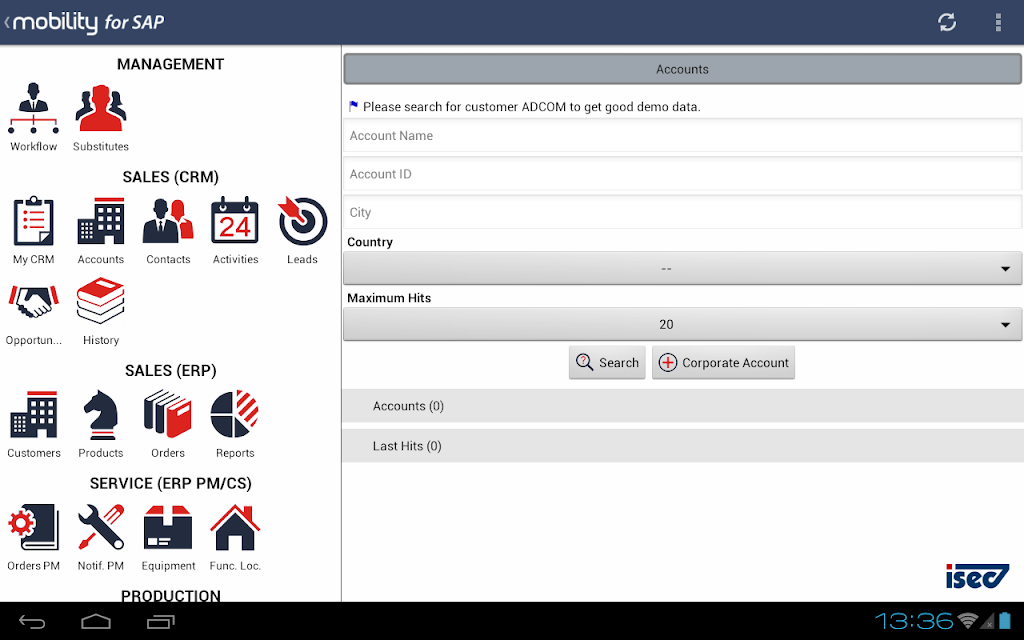This screenshot has width=1024, height=640.
Task: Open the Reports pie chart icon
Action: point(235,415)
